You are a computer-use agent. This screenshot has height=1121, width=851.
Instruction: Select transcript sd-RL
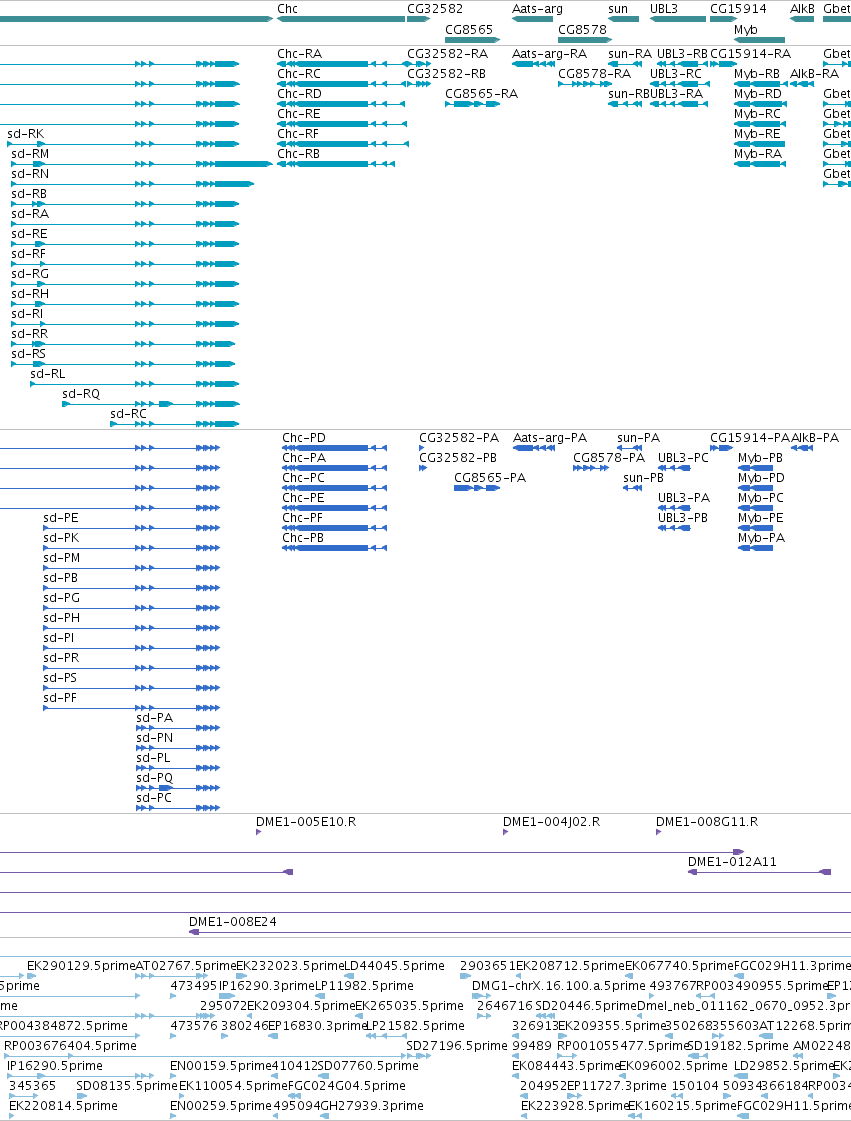tap(47, 374)
